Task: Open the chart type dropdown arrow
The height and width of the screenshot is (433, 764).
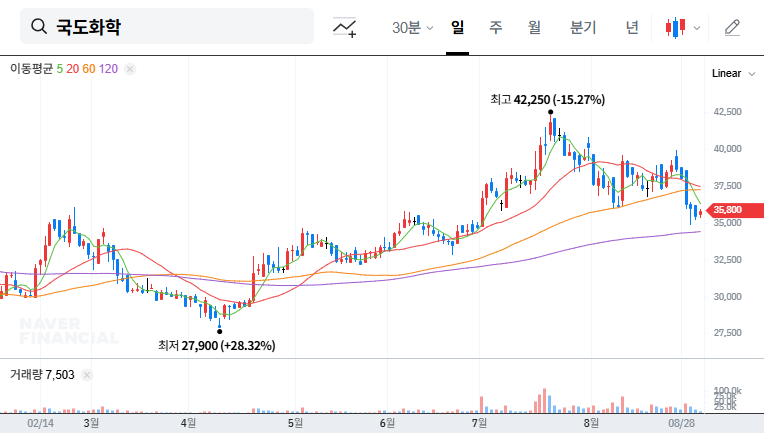Action: pos(697,28)
